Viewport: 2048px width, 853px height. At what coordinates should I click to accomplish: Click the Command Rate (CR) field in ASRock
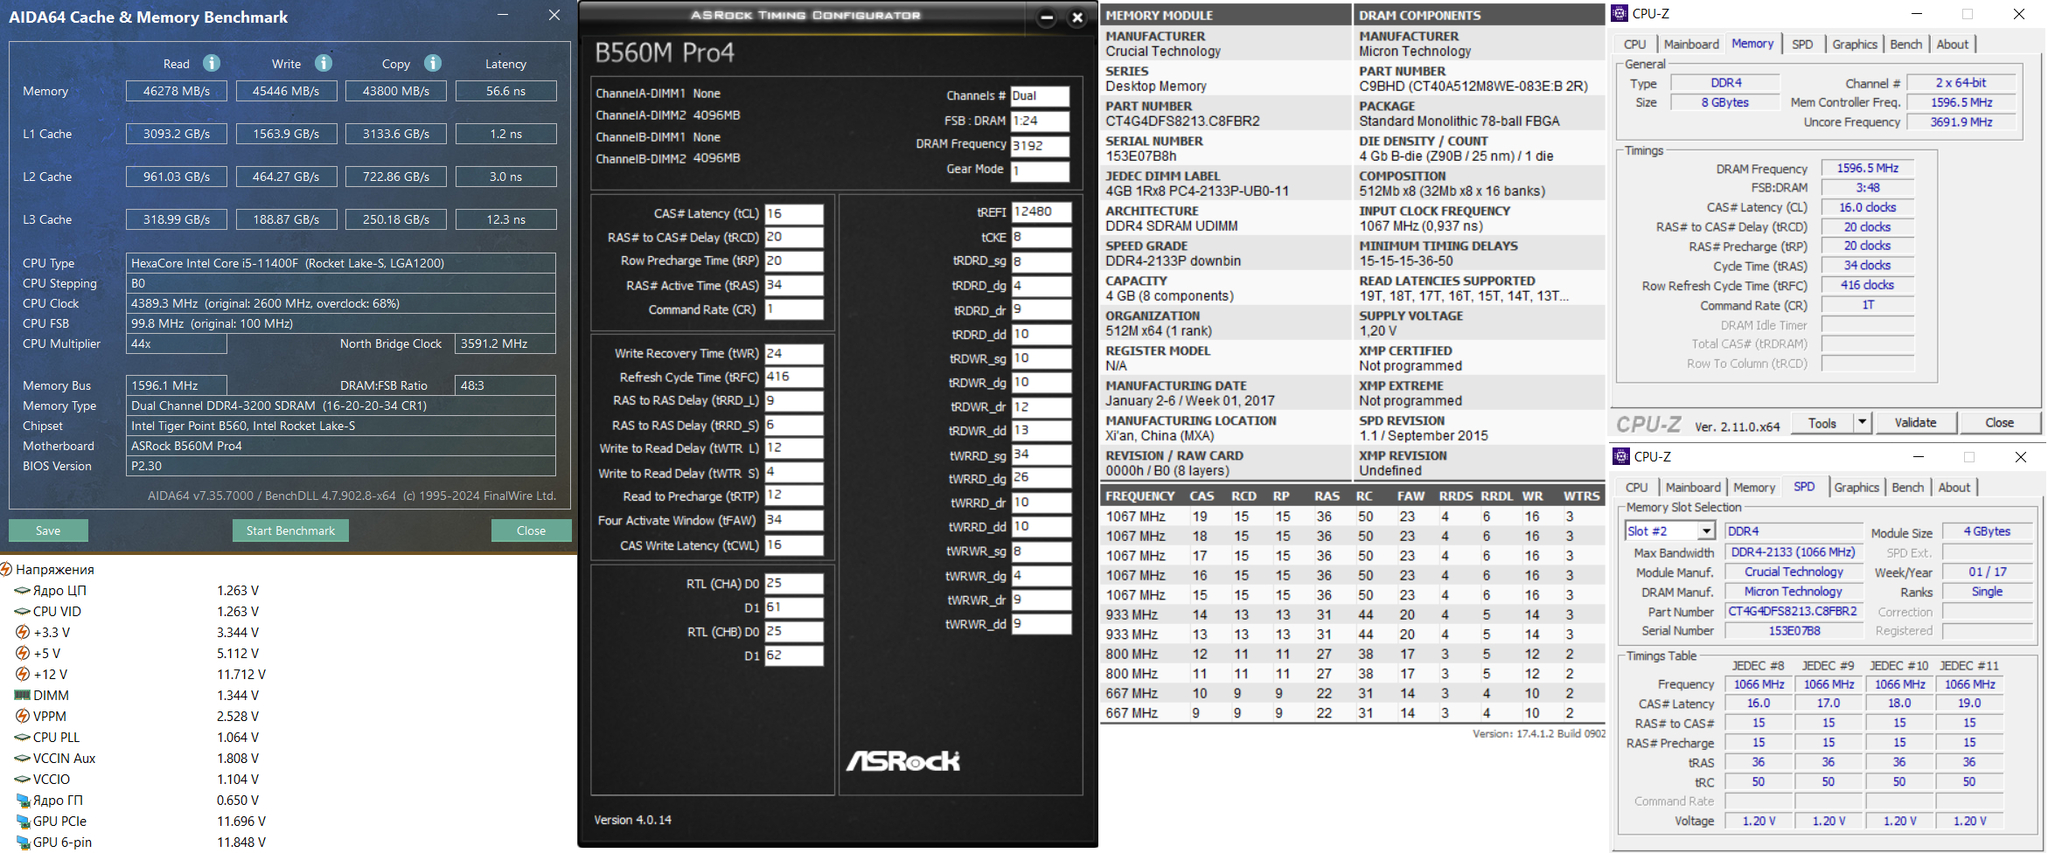tap(794, 309)
